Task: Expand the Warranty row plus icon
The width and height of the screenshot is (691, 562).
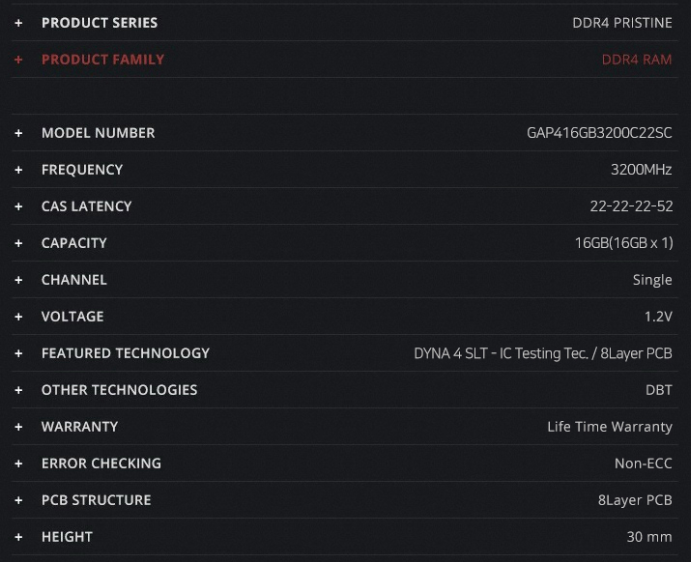Action: 19,427
